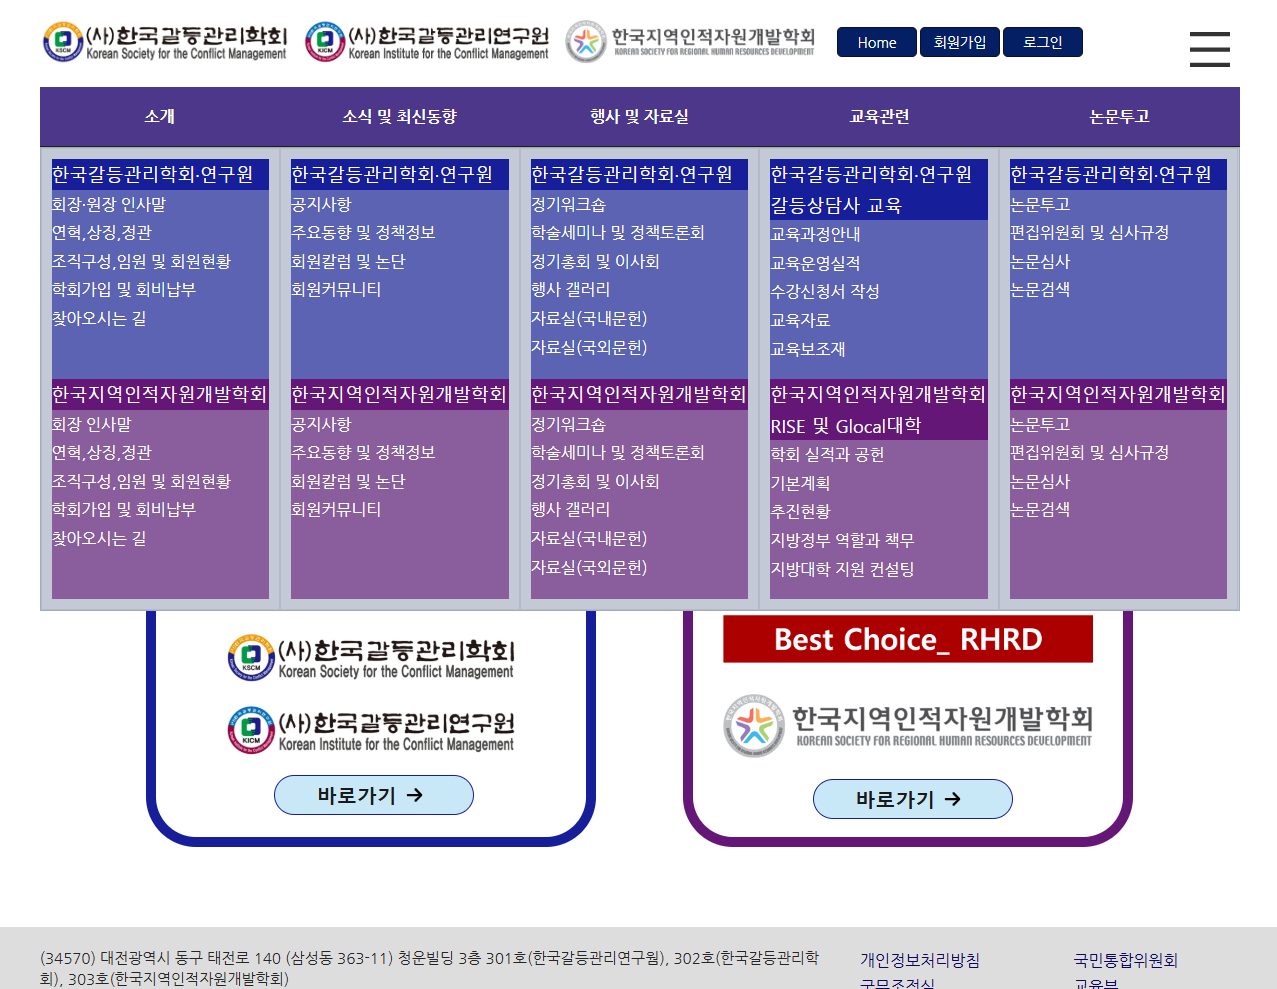Click the KSCM logo inside the blue card

(371, 659)
